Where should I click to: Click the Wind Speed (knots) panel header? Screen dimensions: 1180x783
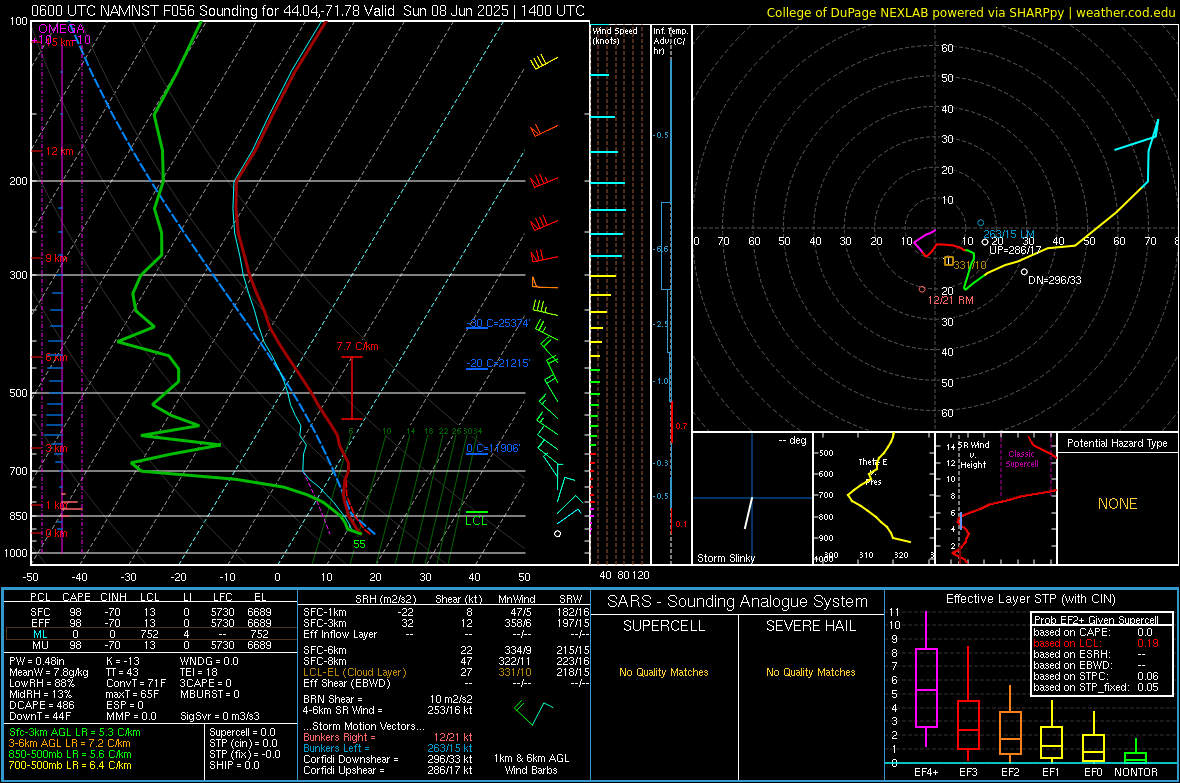click(615, 35)
